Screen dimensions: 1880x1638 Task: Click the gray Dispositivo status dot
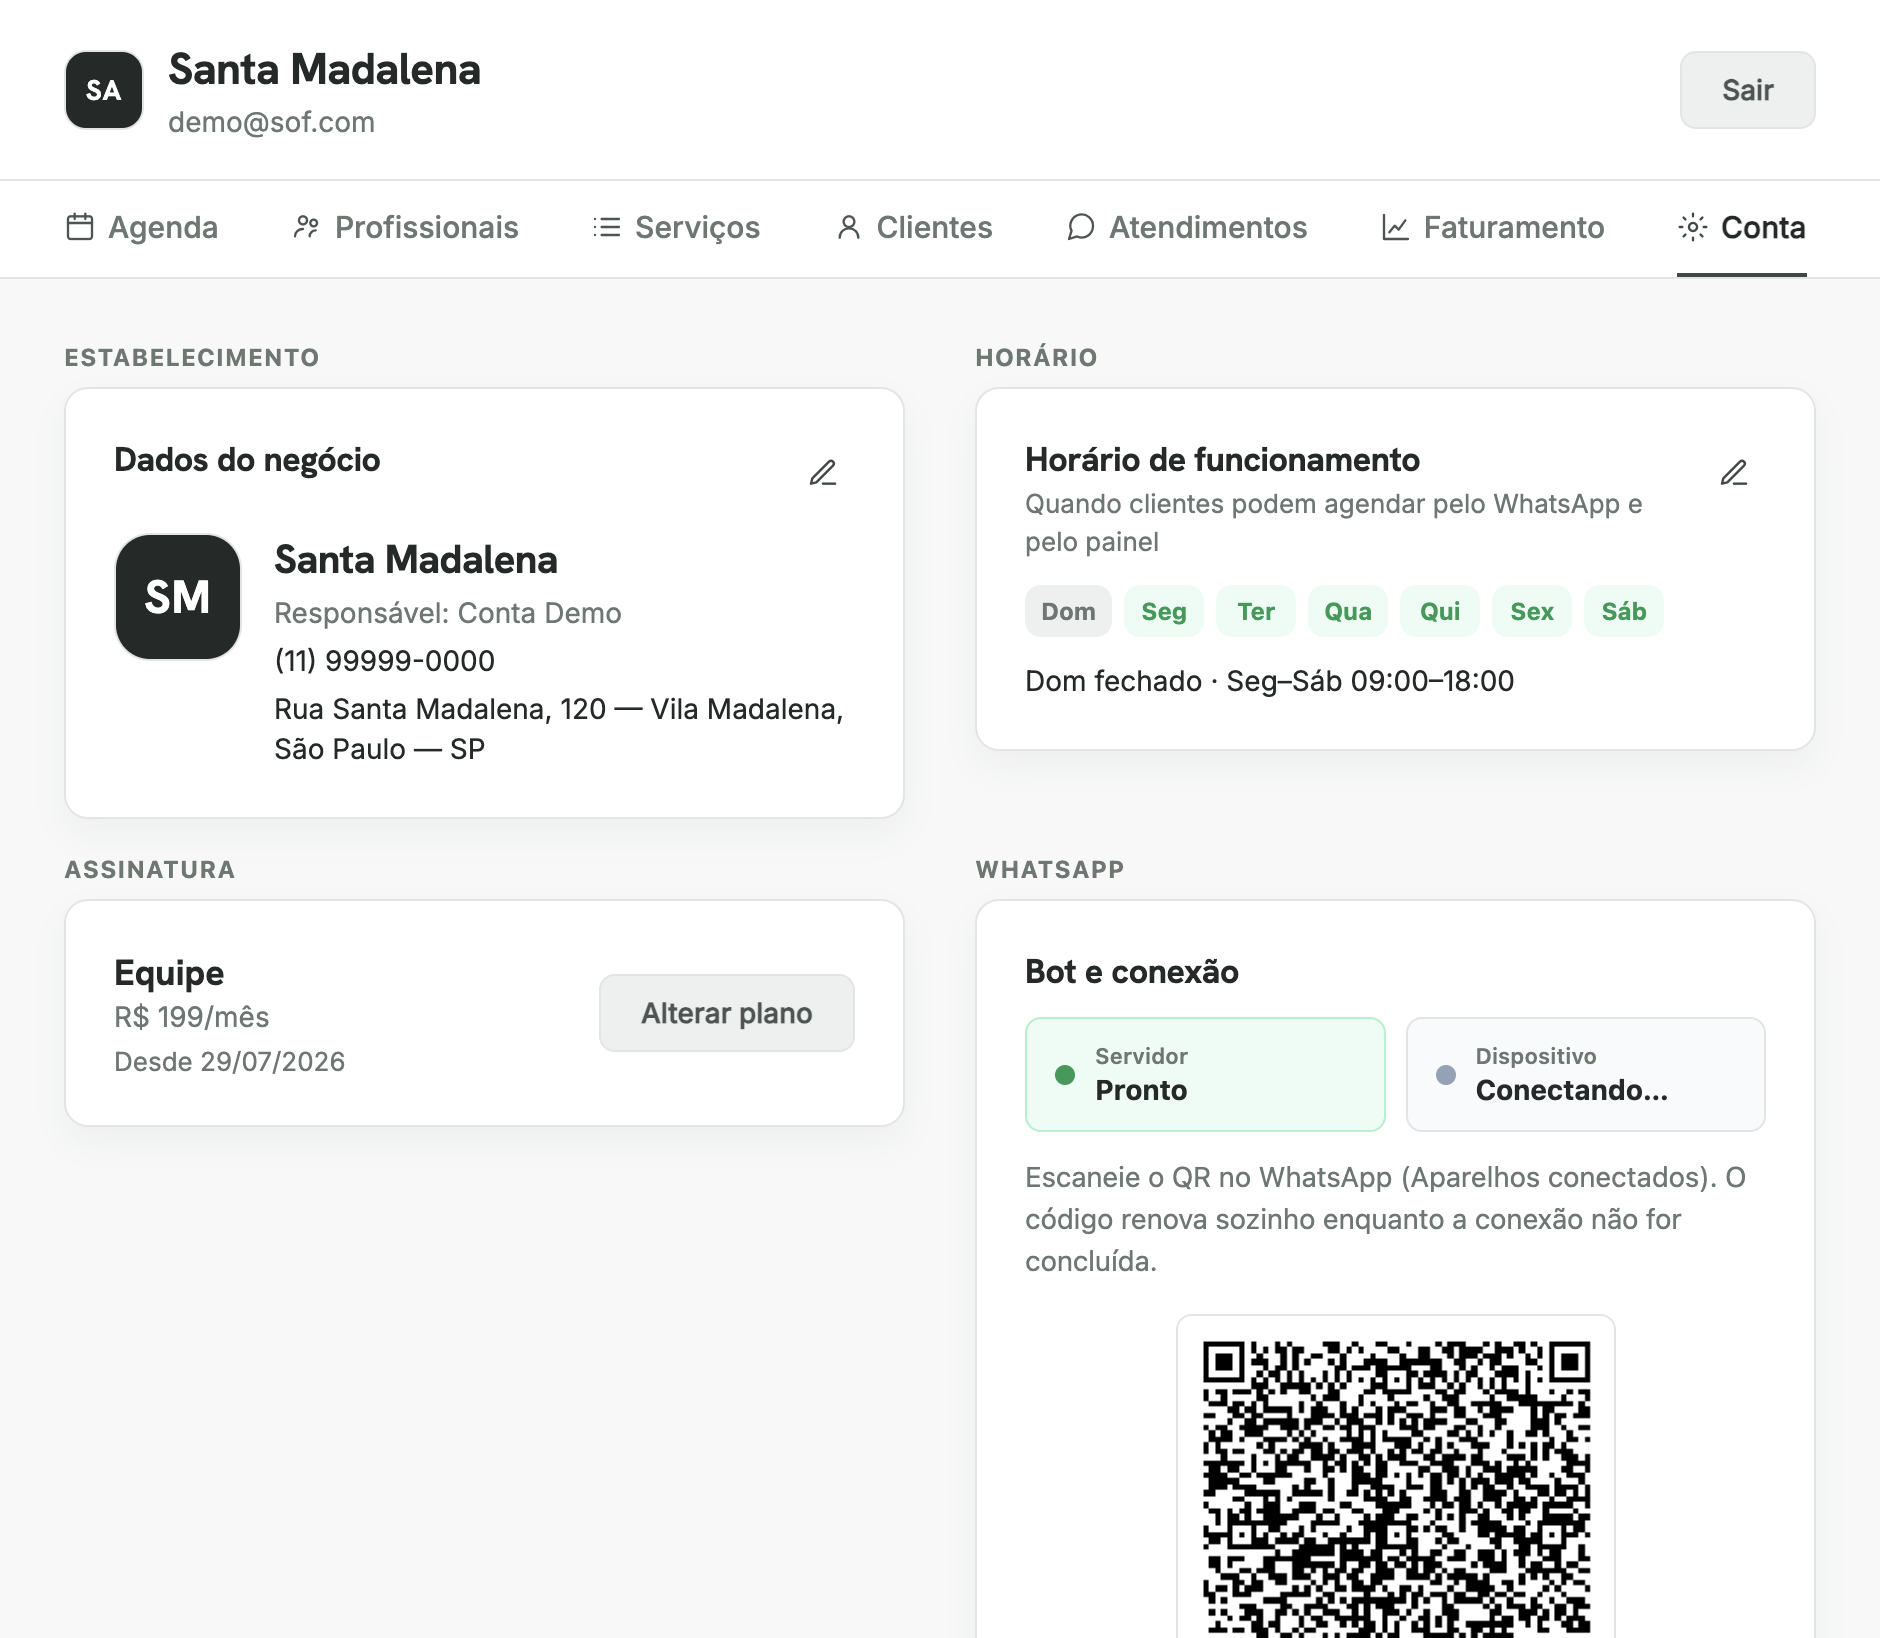[x=1446, y=1074]
